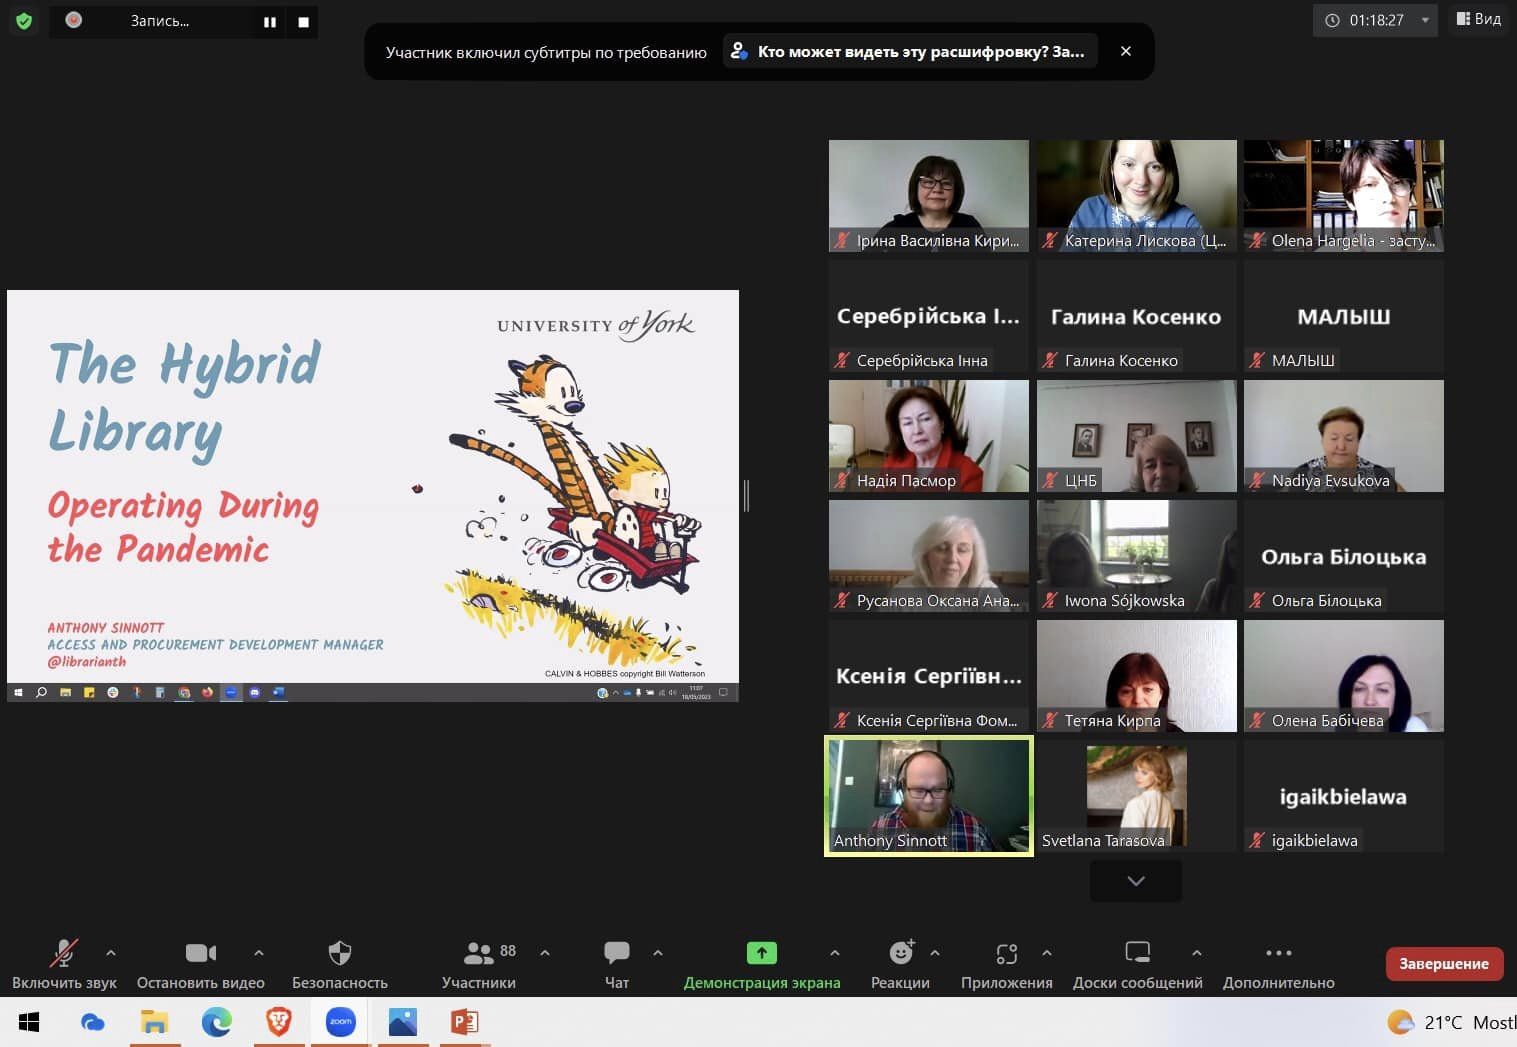This screenshot has height=1047, width=1517.
Task: Toggle microphone with Включить звук
Action: pos(64,953)
